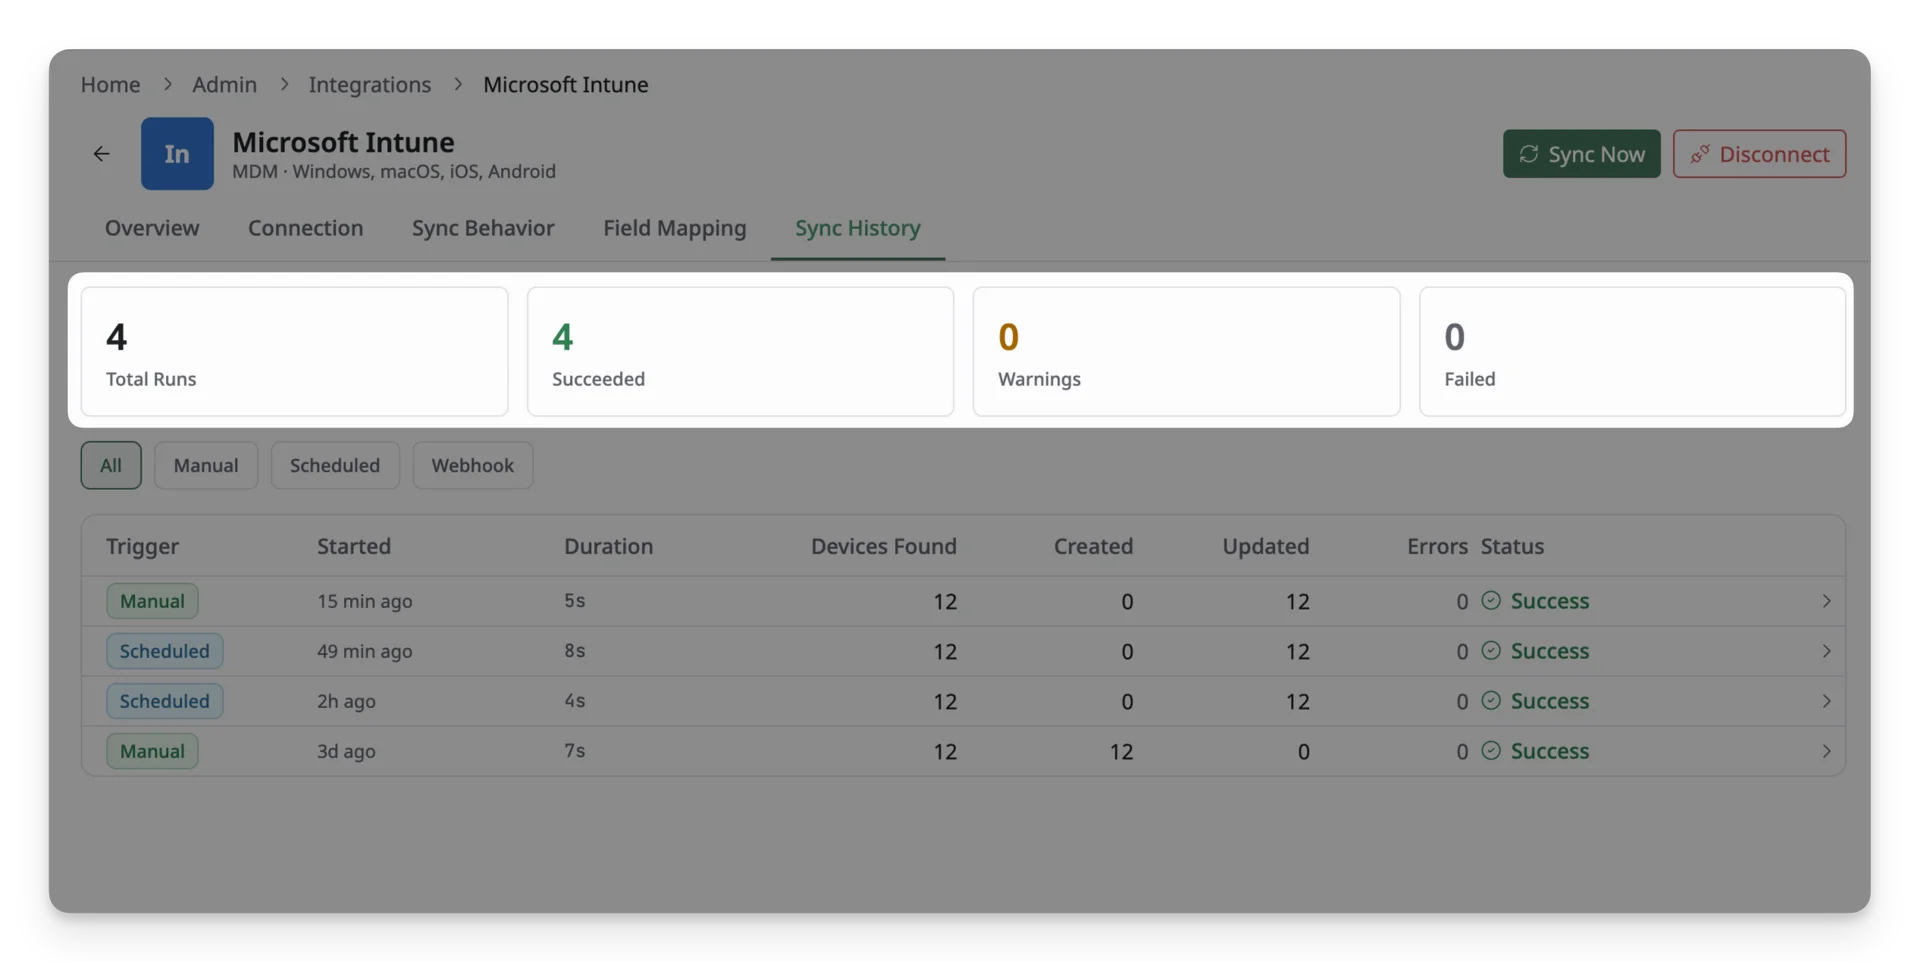The width and height of the screenshot is (1920, 962).
Task: Click the Succeeded count card
Action: [x=741, y=352]
